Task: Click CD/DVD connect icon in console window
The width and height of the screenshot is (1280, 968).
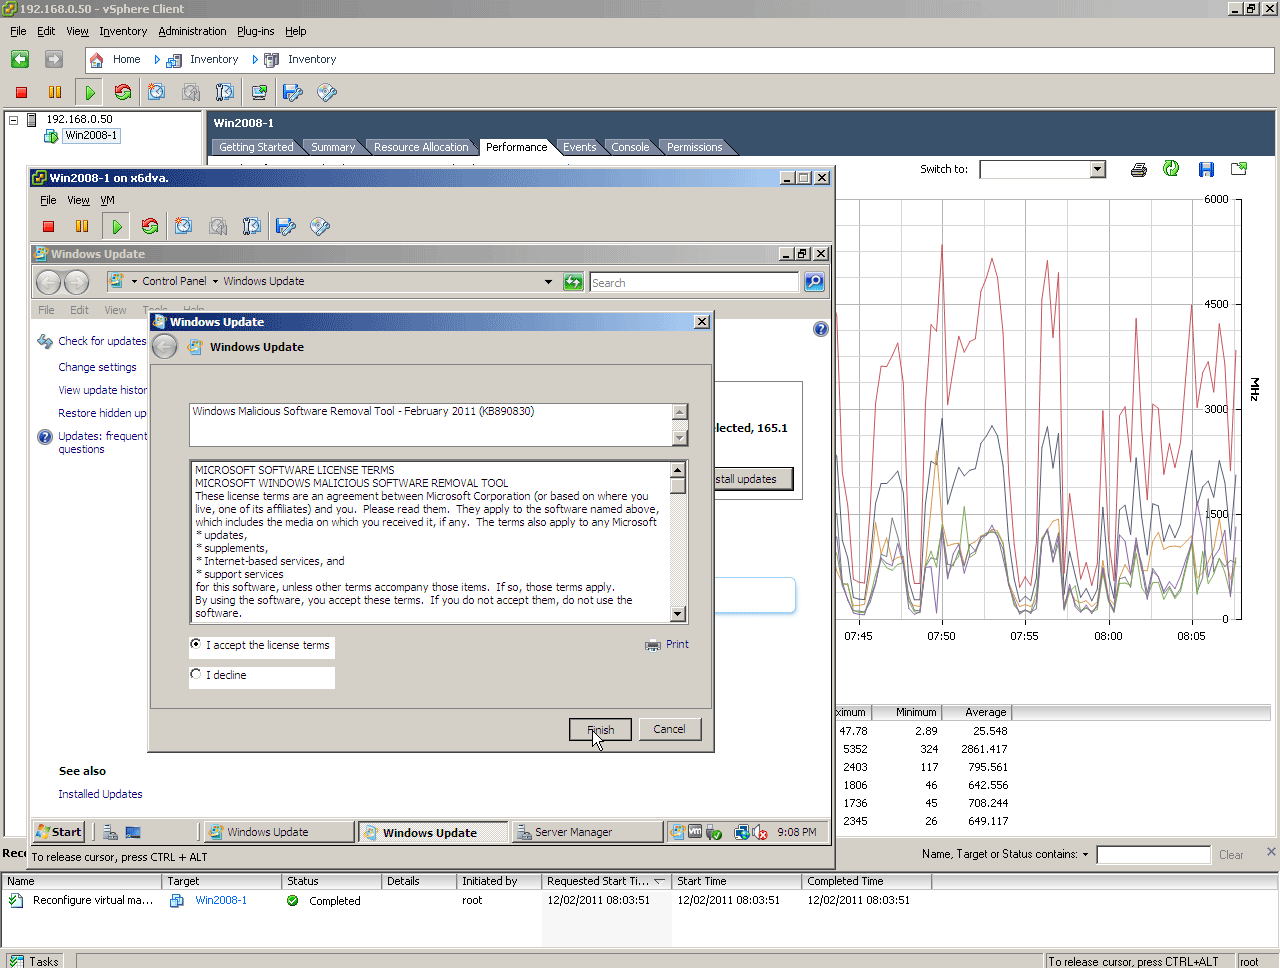Action: 320,226
